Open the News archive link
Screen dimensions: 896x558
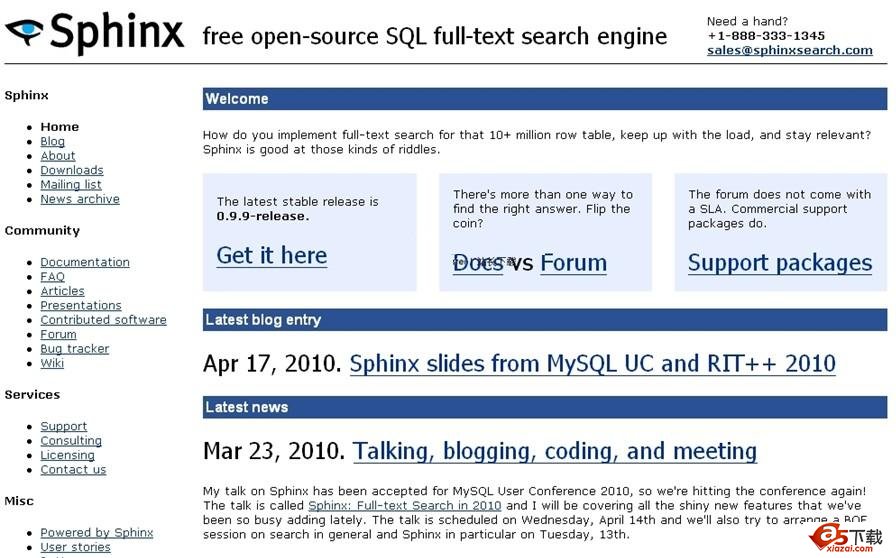click(x=79, y=199)
